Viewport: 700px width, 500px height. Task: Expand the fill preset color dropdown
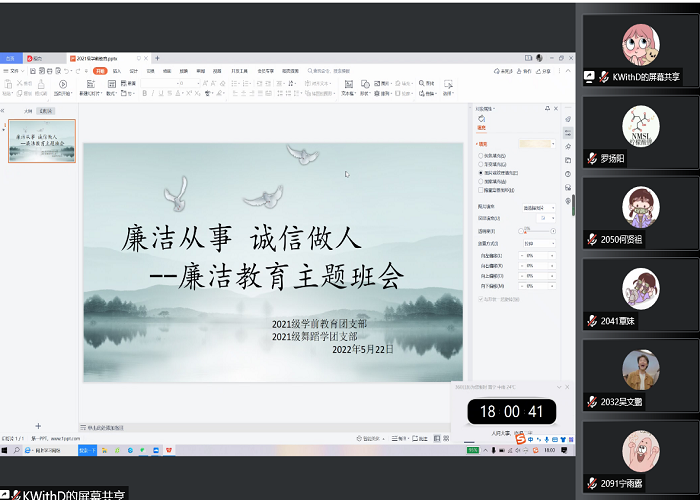(x=553, y=144)
